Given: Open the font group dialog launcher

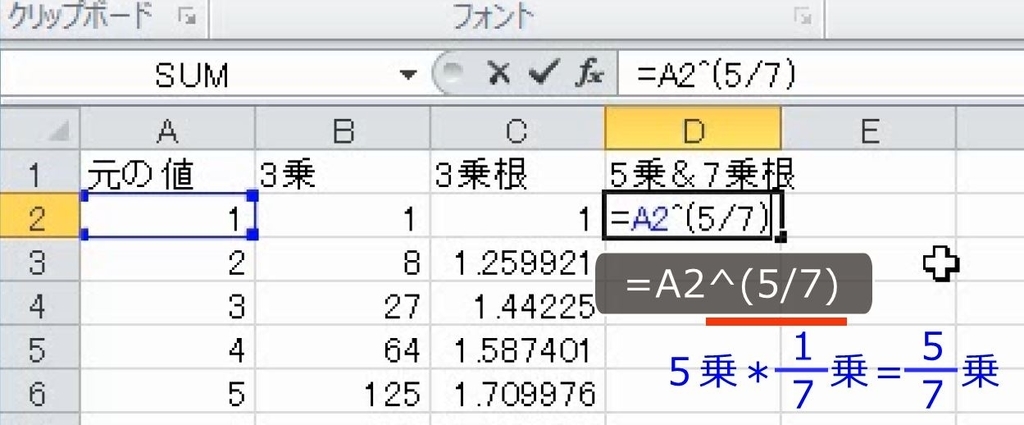Looking at the screenshot, I should tap(803, 18).
